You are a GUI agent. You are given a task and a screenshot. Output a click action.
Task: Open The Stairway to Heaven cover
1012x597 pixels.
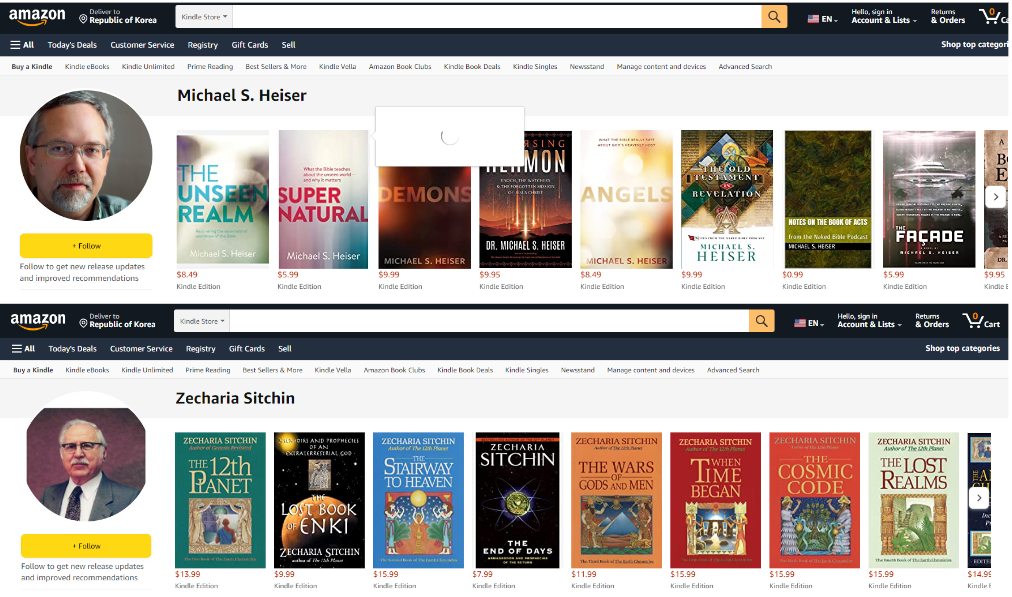click(x=418, y=500)
